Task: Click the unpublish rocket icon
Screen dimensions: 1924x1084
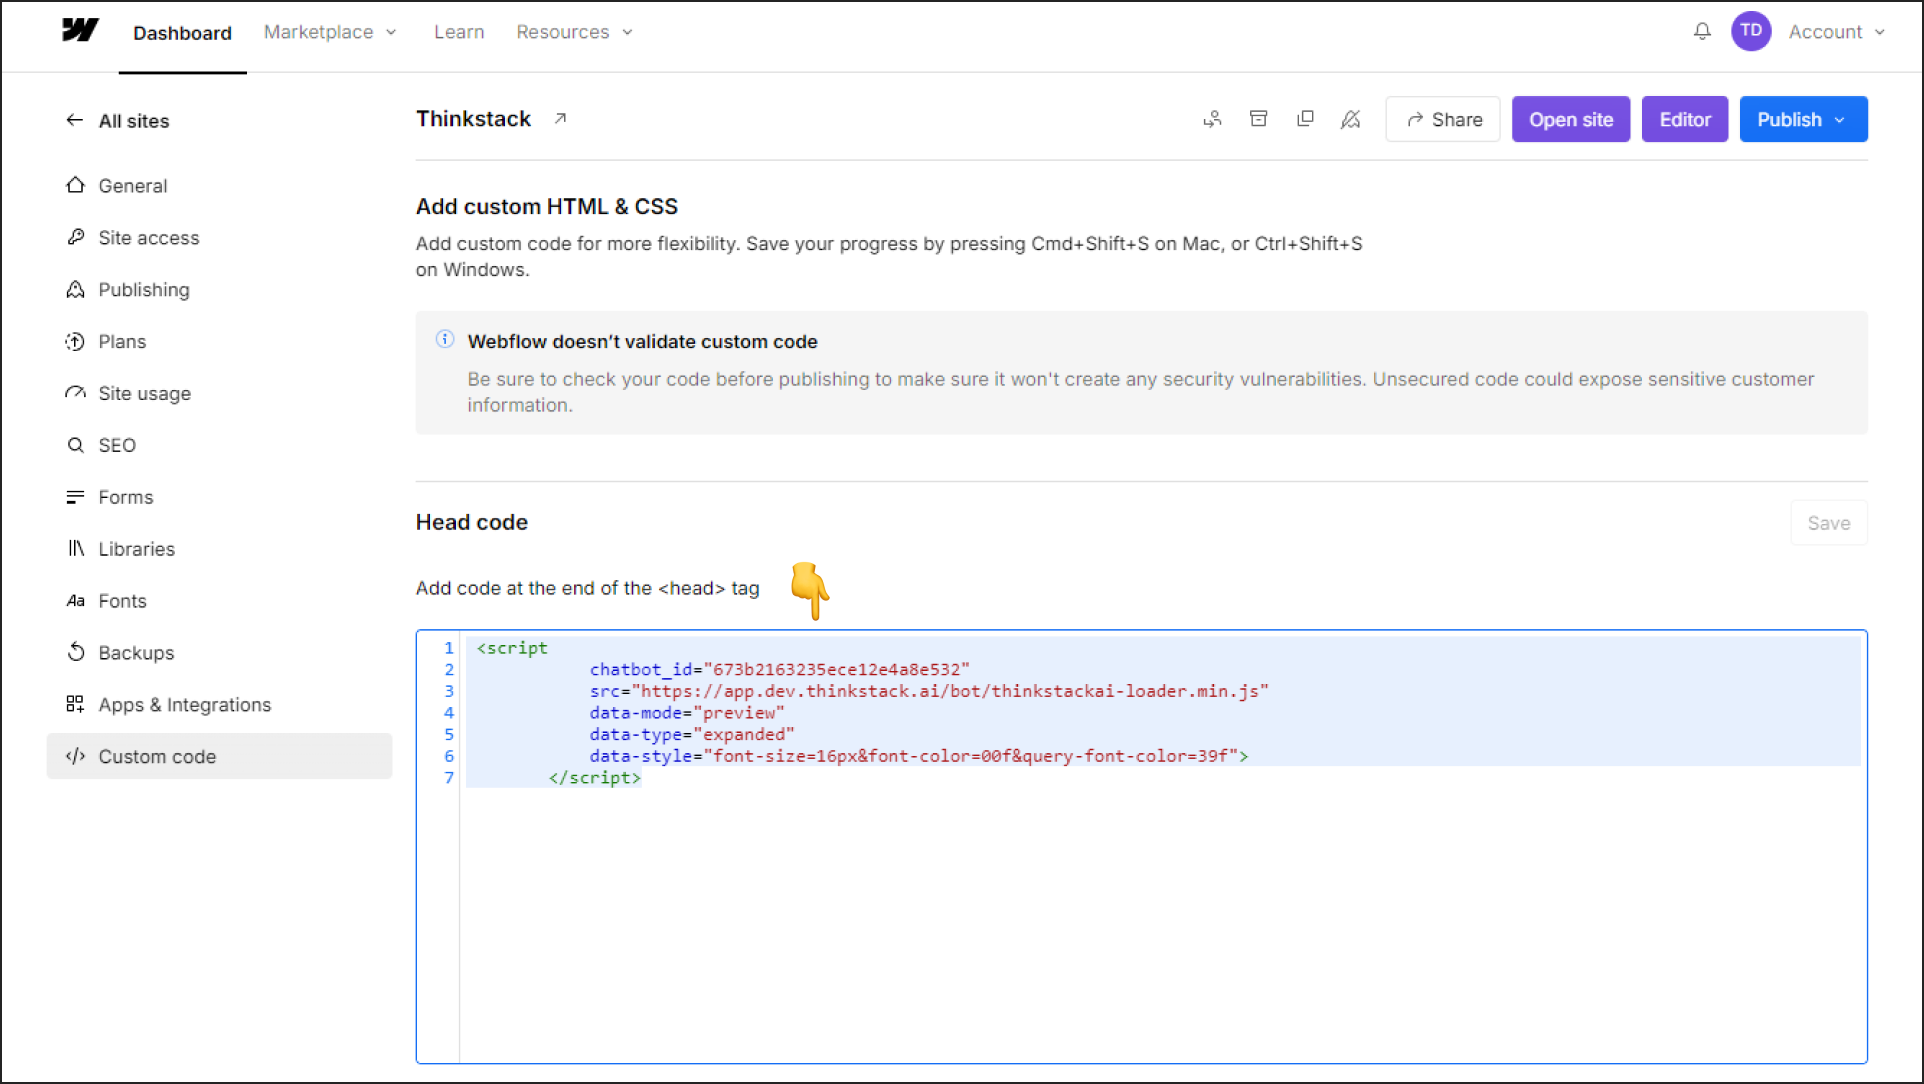Action: coord(1351,119)
